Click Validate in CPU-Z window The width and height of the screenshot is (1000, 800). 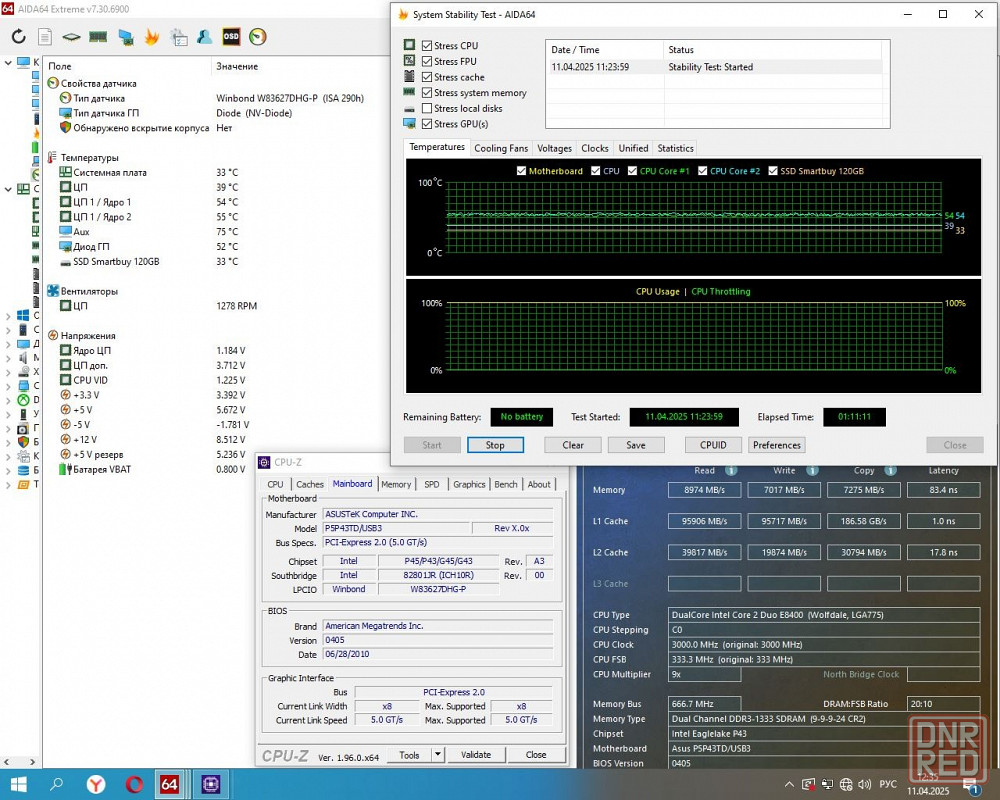[476, 754]
